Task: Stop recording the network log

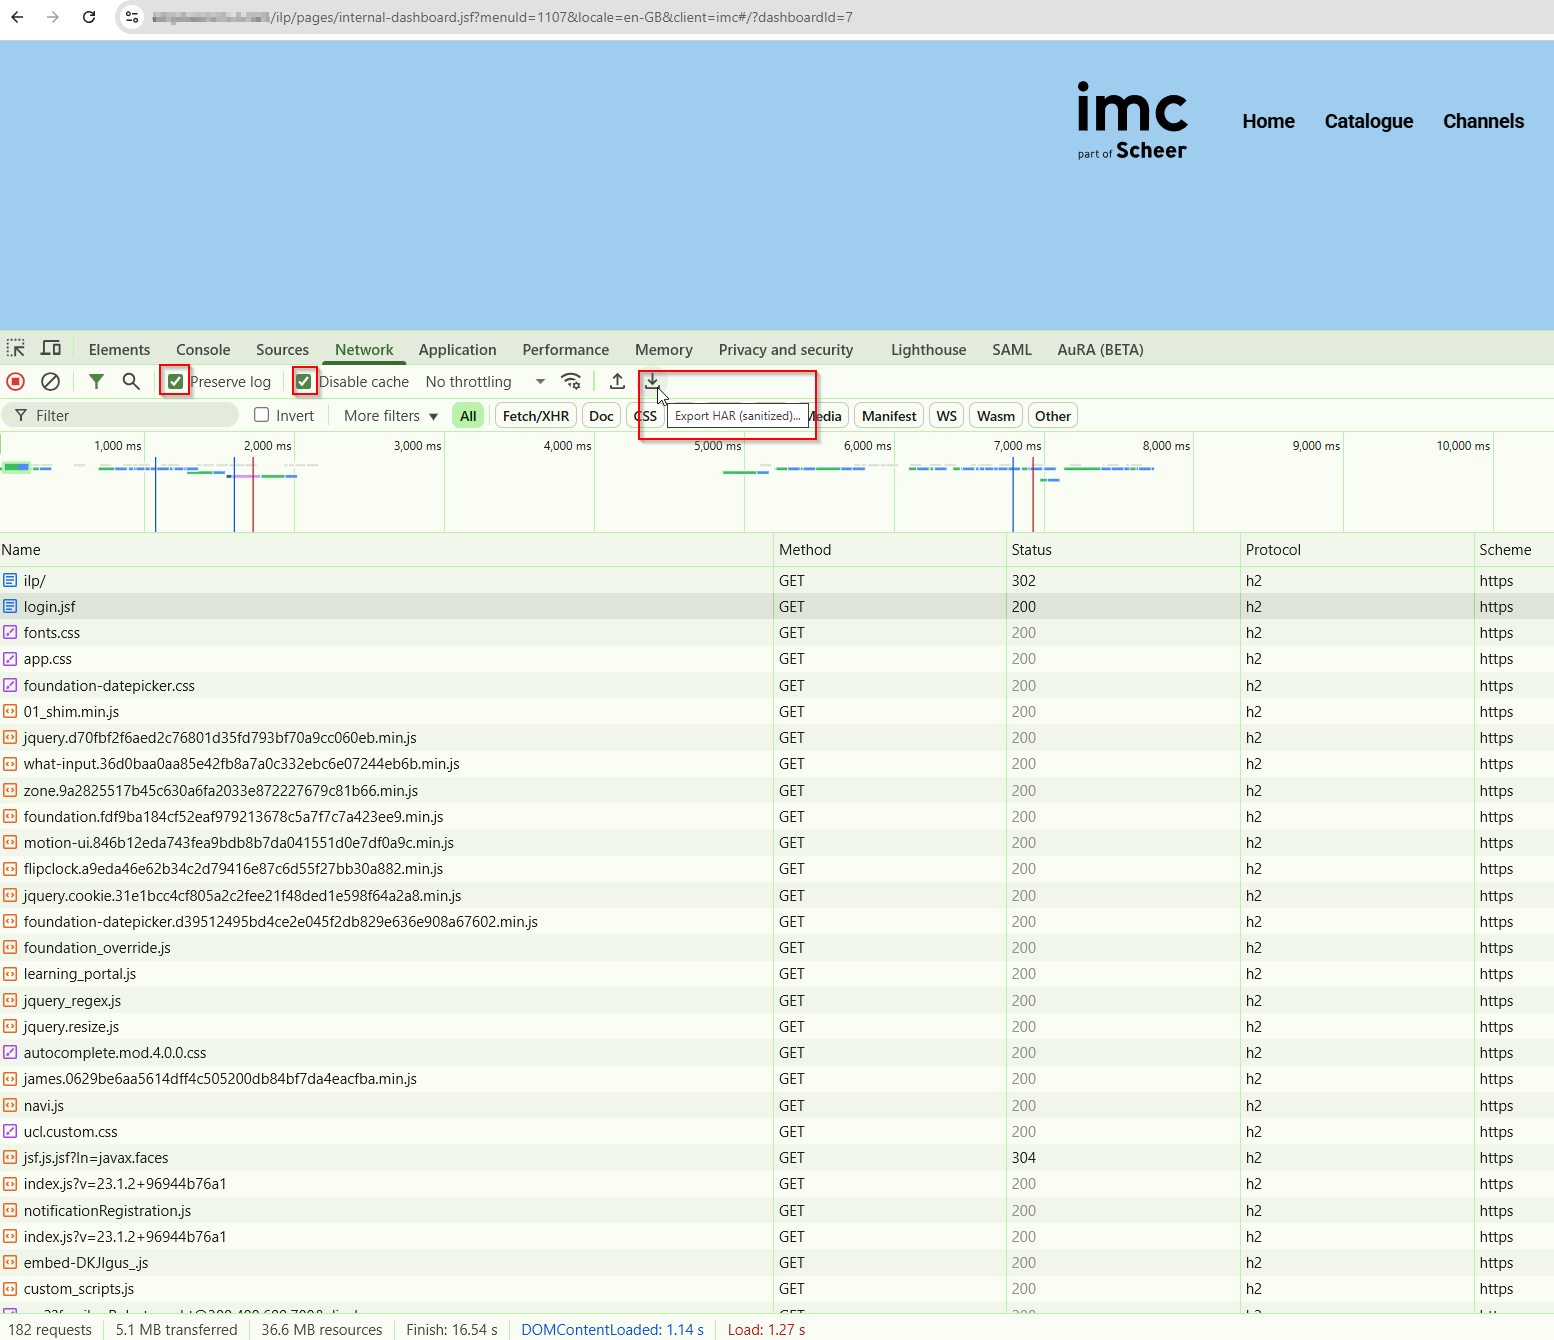Action: click(x=15, y=381)
